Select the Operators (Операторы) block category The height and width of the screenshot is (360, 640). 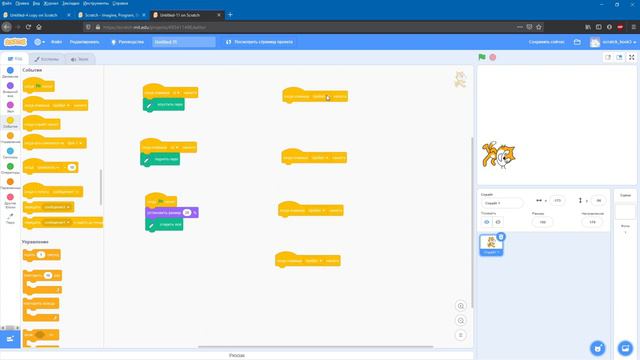pos(10,168)
